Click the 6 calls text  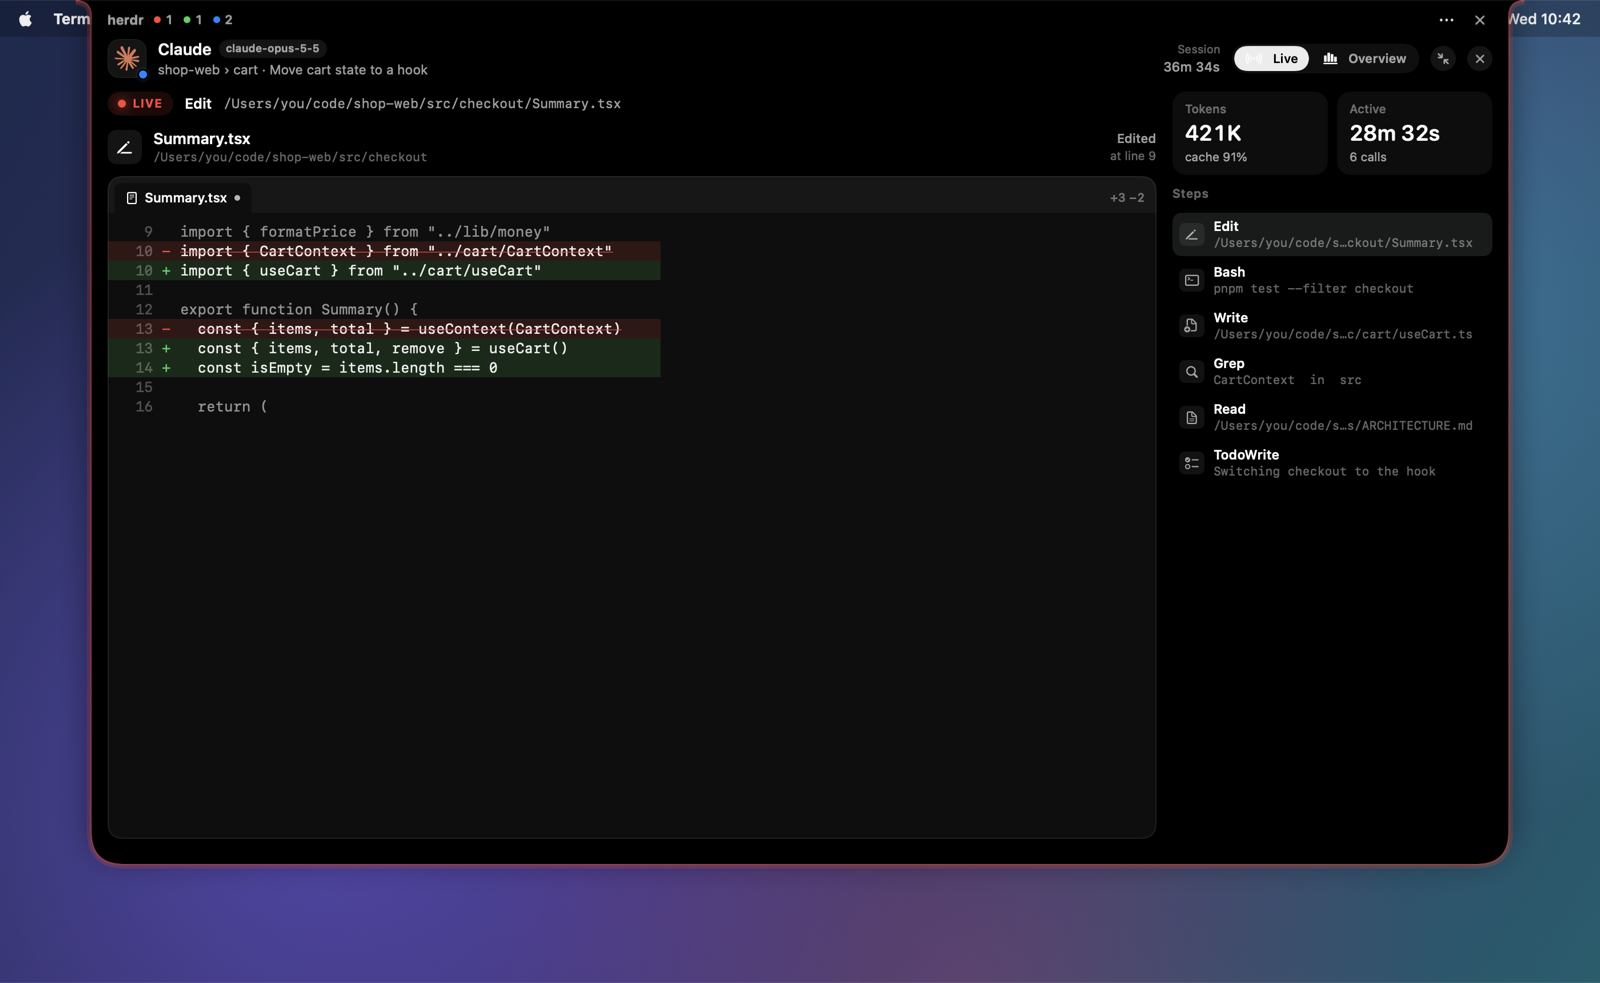(x=1367, y=157)
